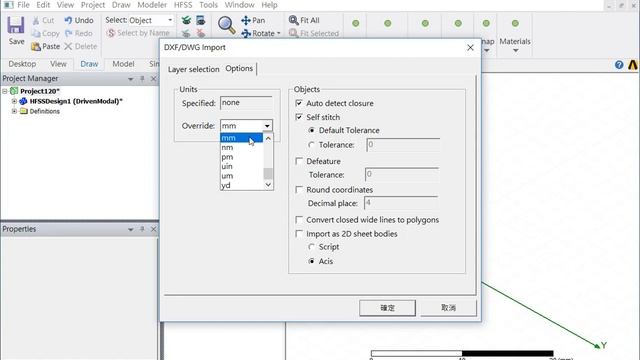640x360 pixels.
Task: Click the green dot icon above Materials
Action: [515, 24]
